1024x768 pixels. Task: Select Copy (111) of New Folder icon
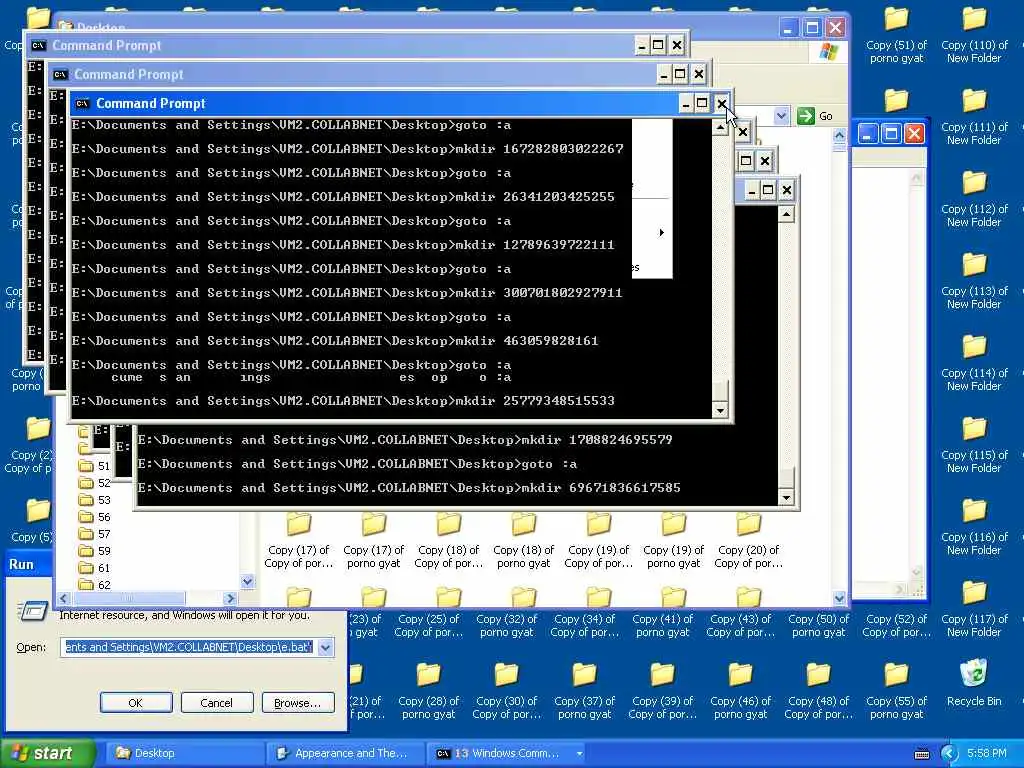[974, 117]
